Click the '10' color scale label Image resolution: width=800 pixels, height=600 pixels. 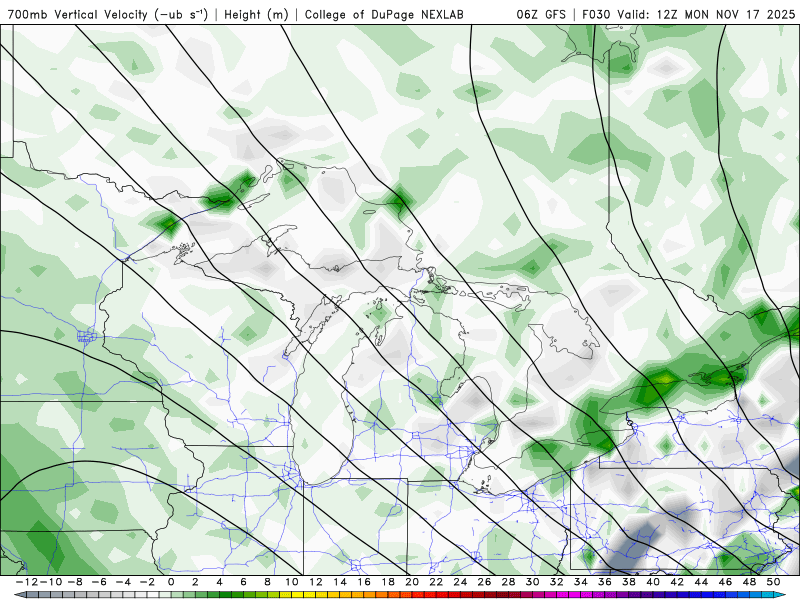coord(292,582)
